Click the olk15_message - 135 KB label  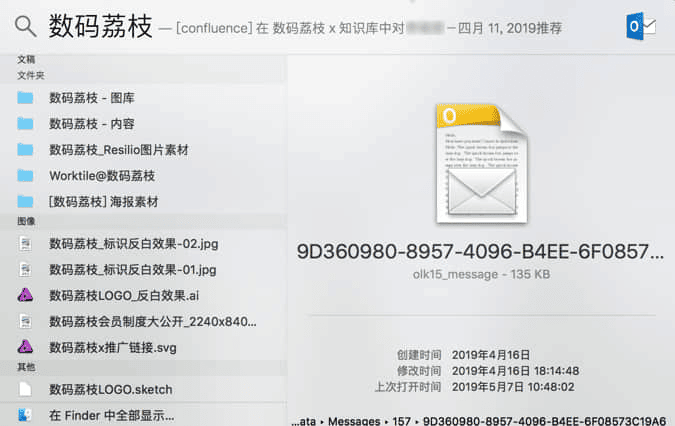click(481, 274)
